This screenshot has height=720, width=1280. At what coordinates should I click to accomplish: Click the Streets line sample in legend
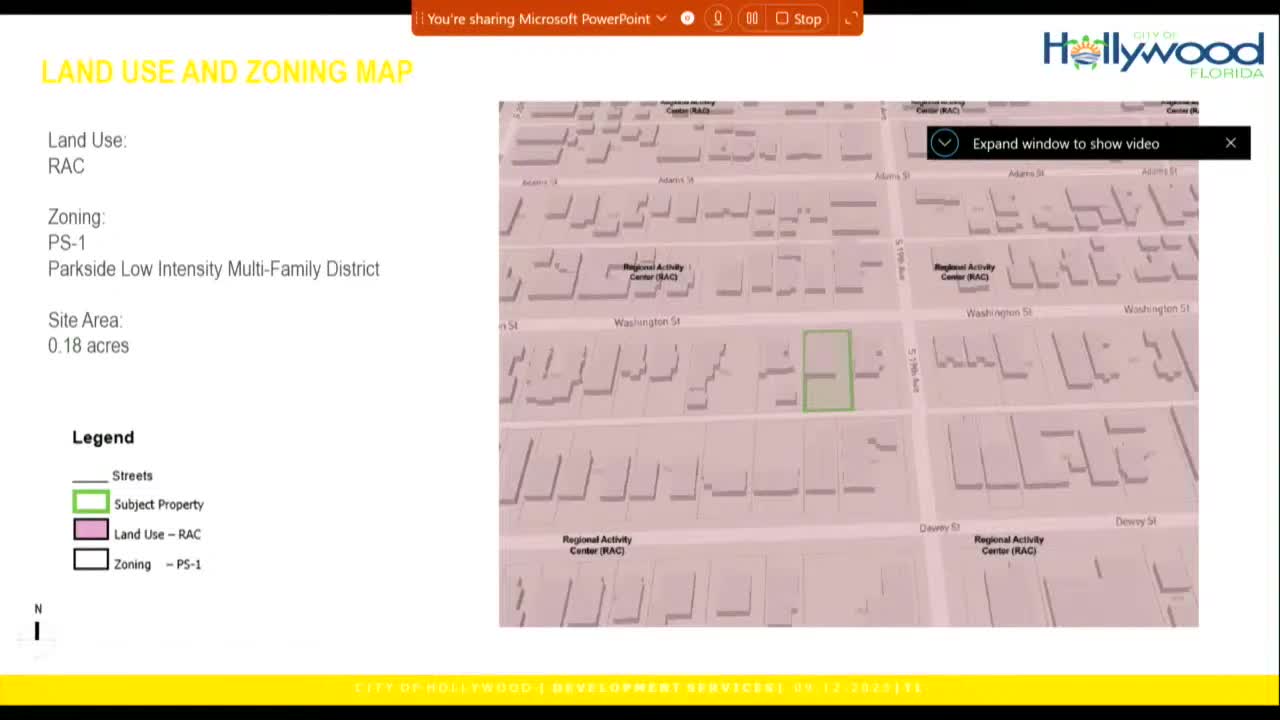tap(90, 481)
